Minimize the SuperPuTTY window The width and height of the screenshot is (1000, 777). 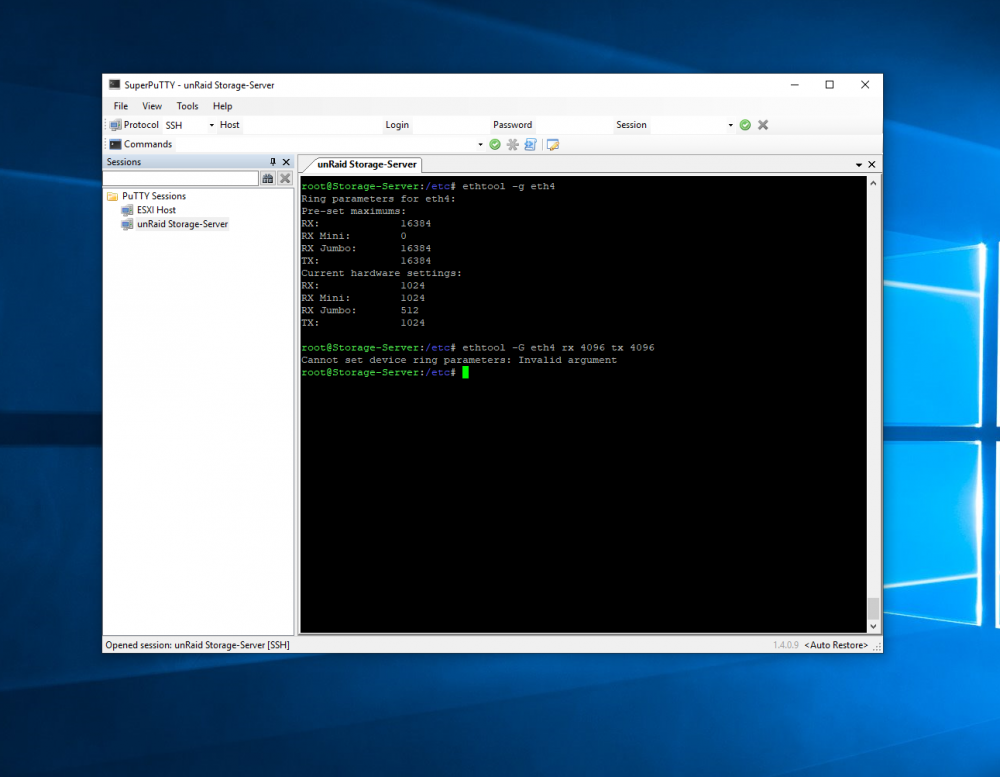795,85
